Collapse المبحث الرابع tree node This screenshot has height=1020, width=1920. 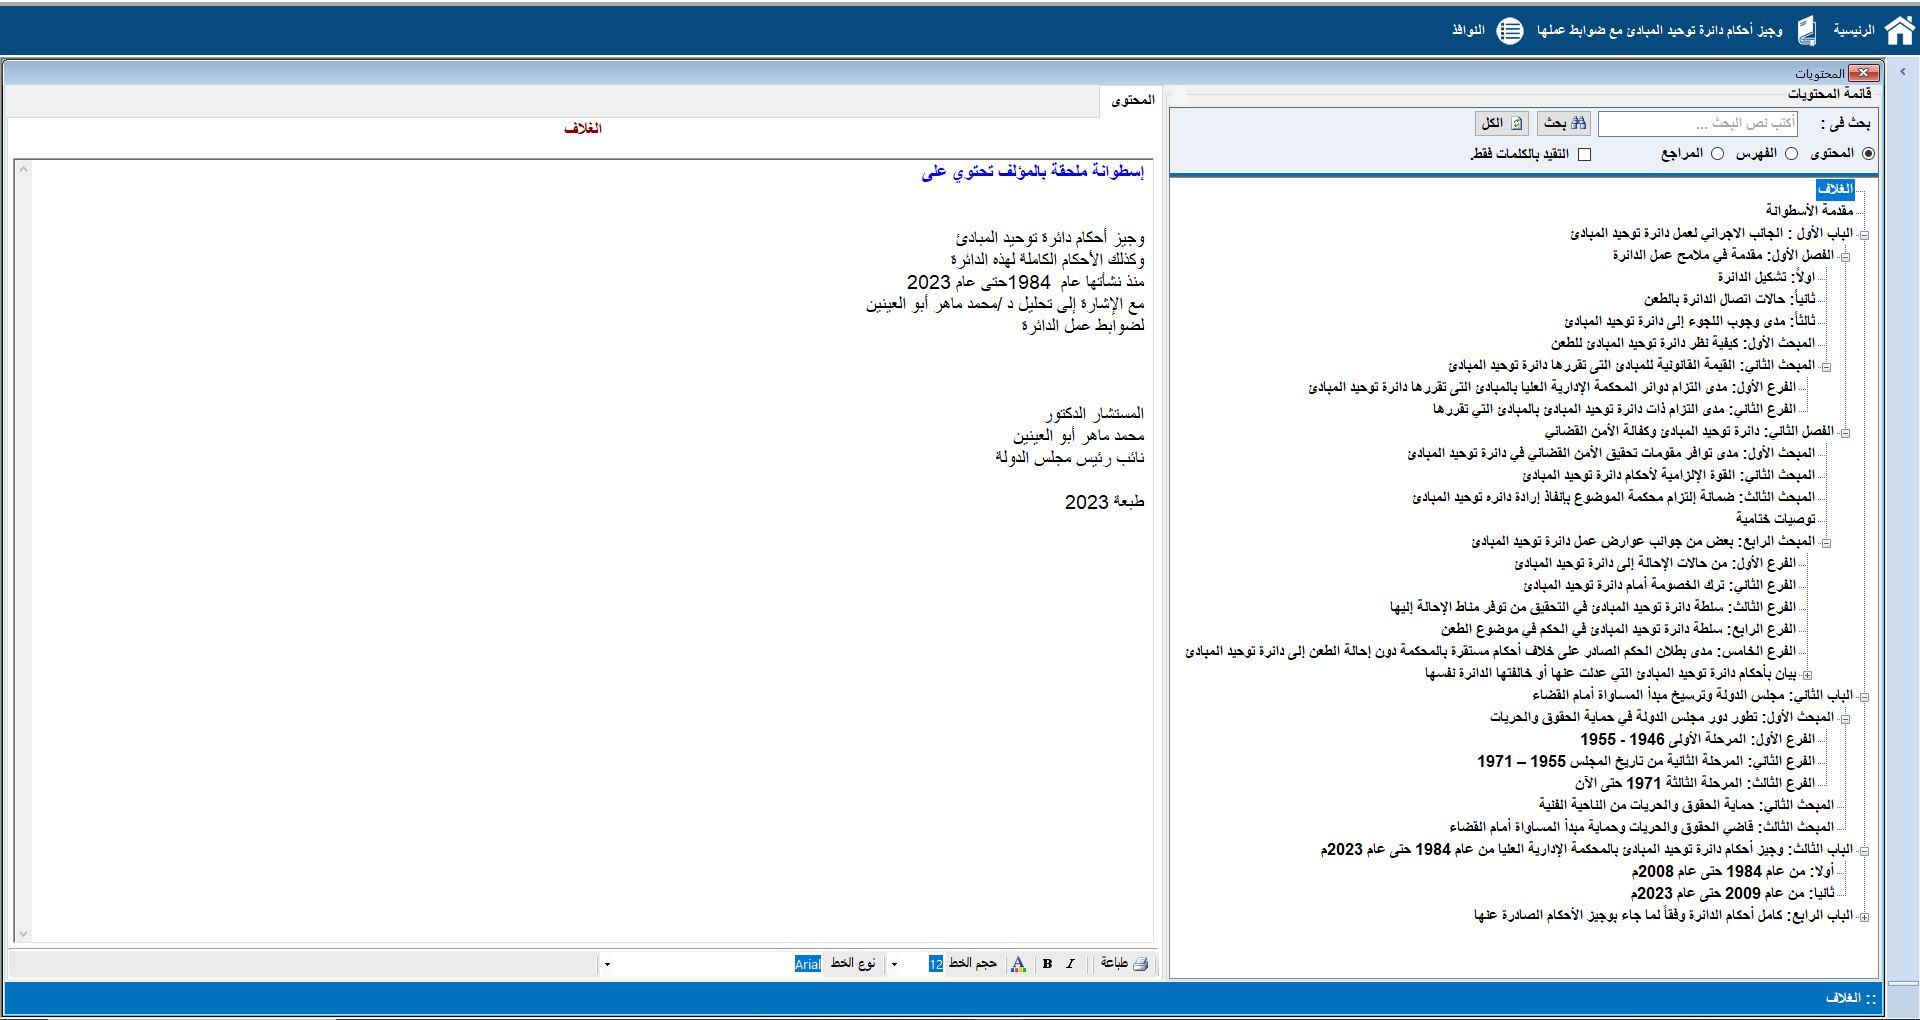click(1826, 543)
